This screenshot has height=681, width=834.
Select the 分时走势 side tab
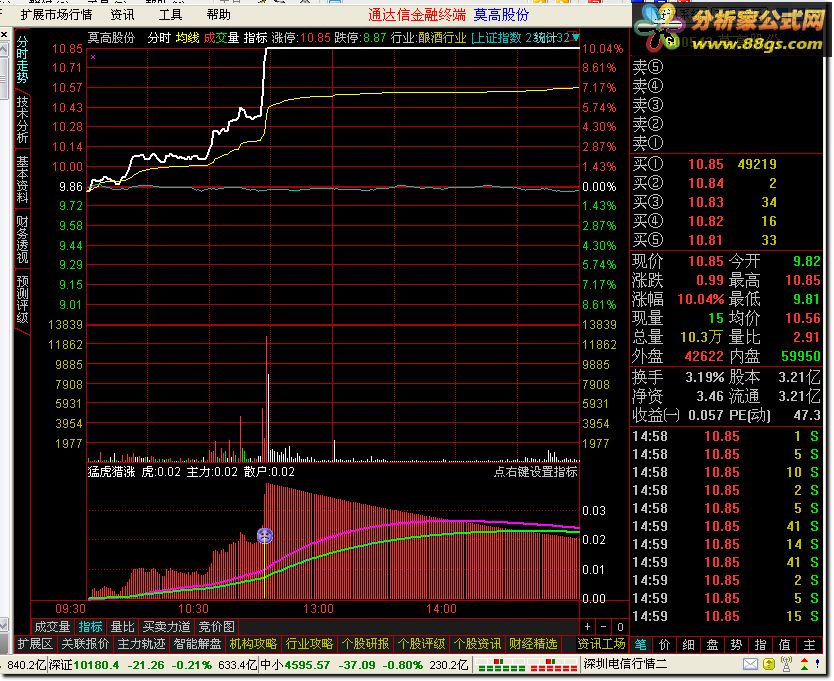pyautogui.click(x=22, y=60)
